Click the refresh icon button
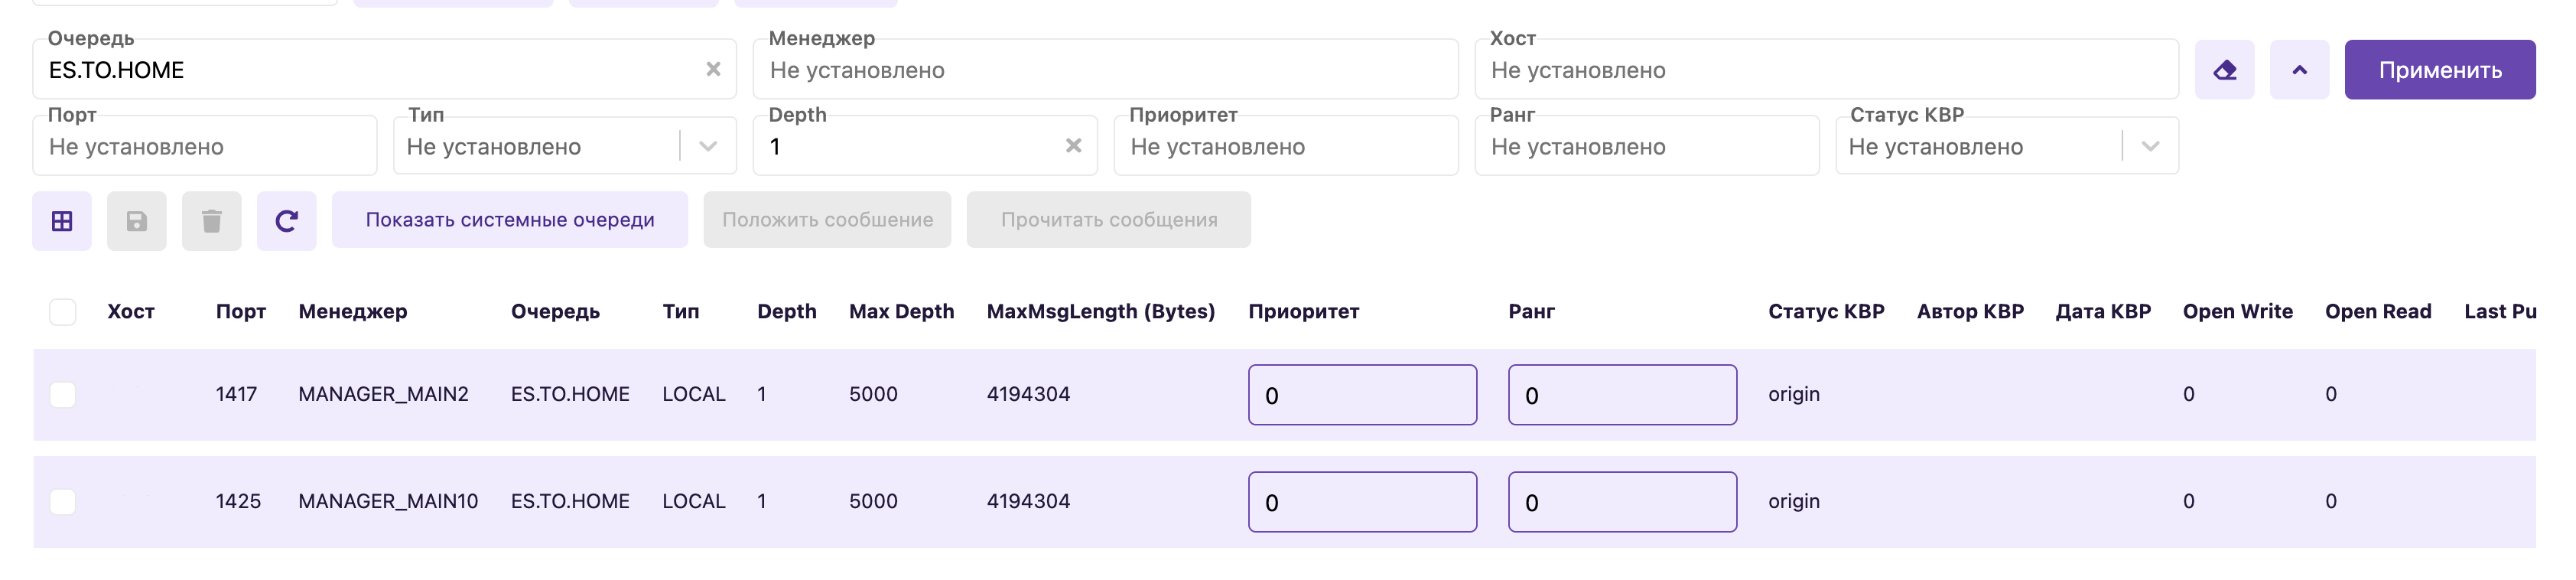 (x=286, y=221)
